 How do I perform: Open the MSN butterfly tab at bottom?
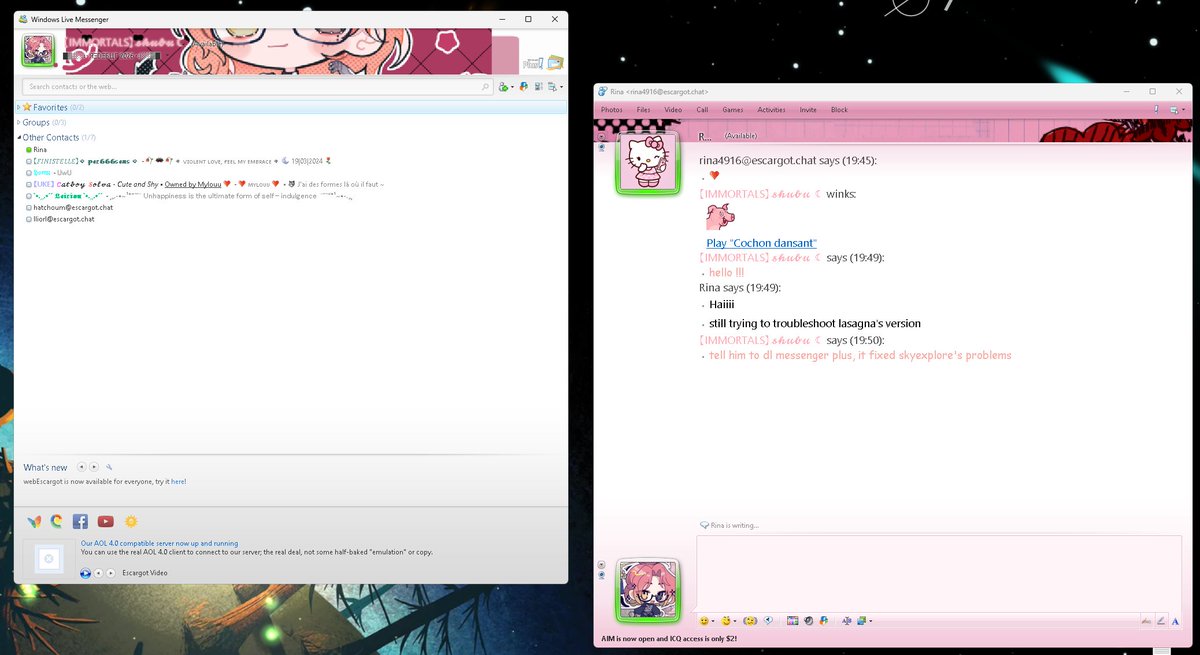pyautogui.click(x=34, y=521)
